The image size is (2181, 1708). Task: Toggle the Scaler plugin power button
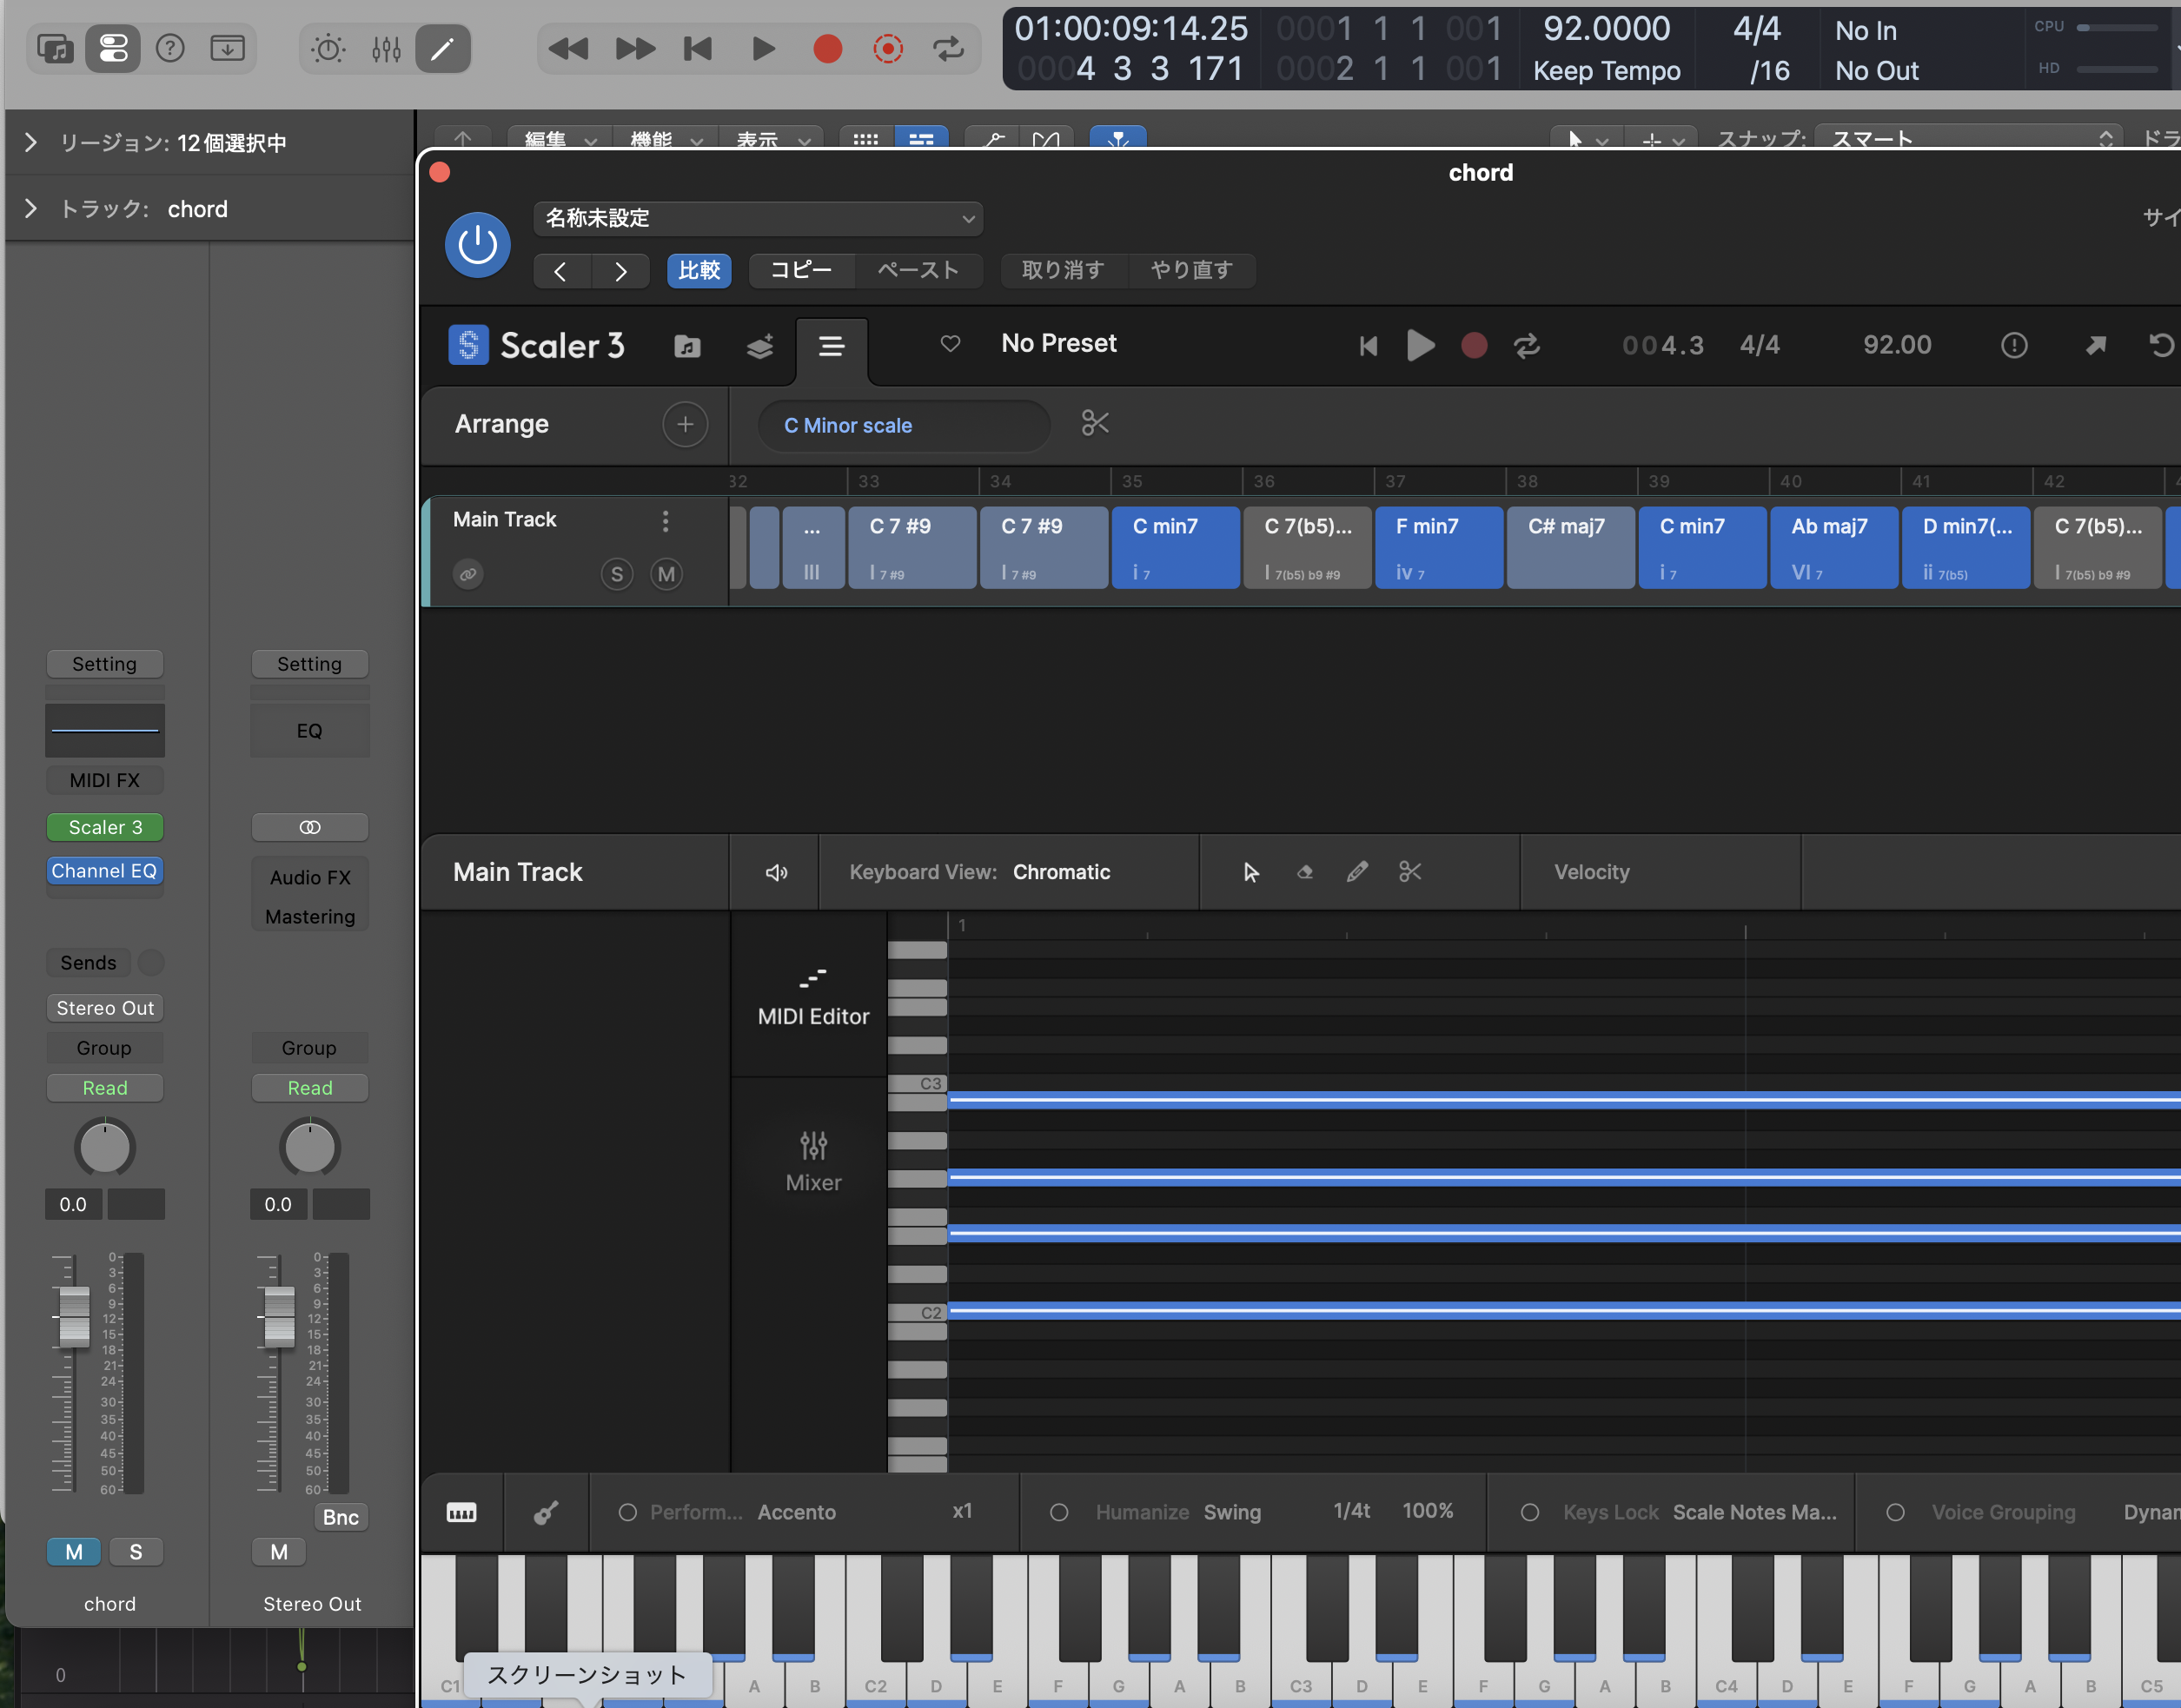click(477, 244)
